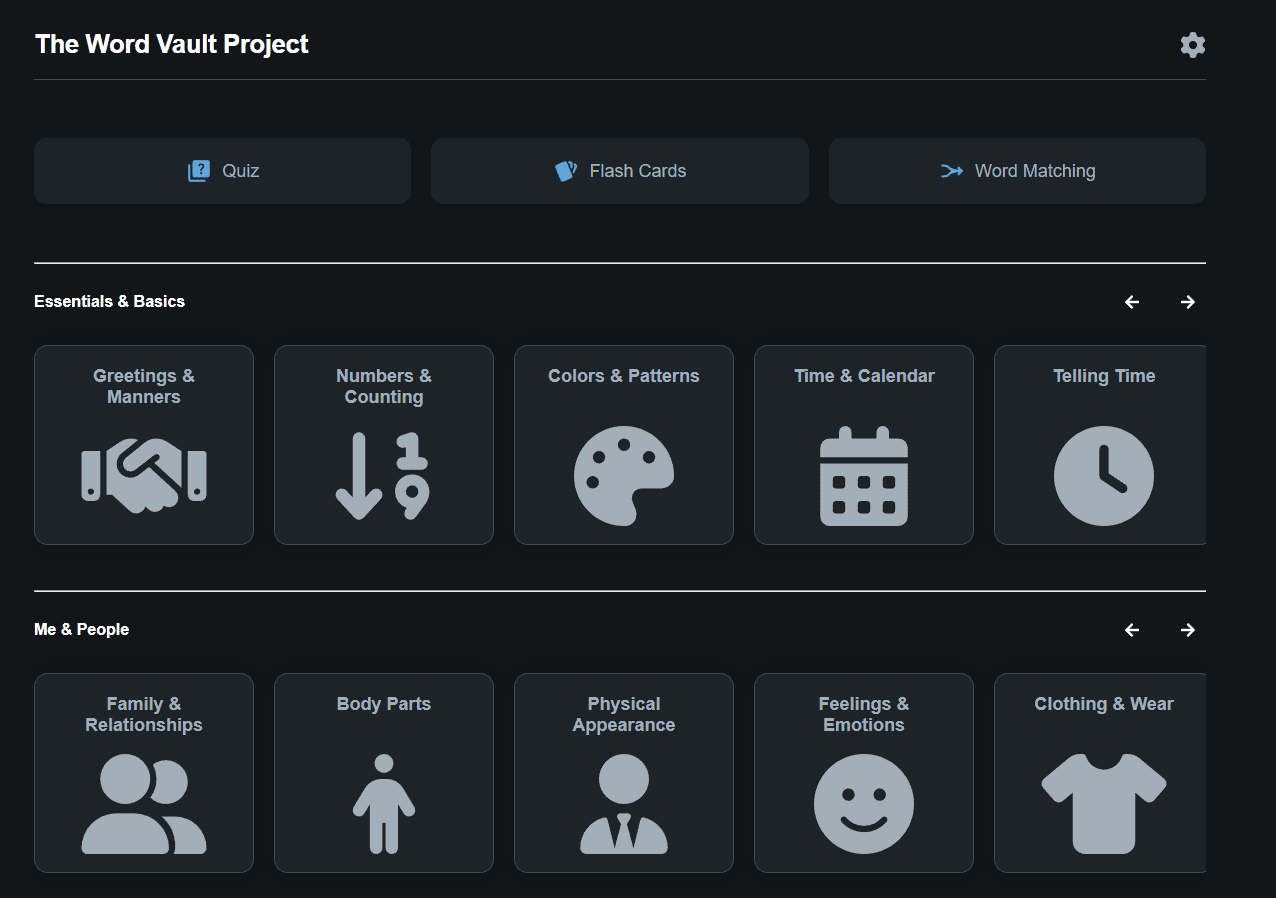Click the Quiz card icon
Image resolution: width=1276 pixels, height=898 pixels.
pos(199,171)
